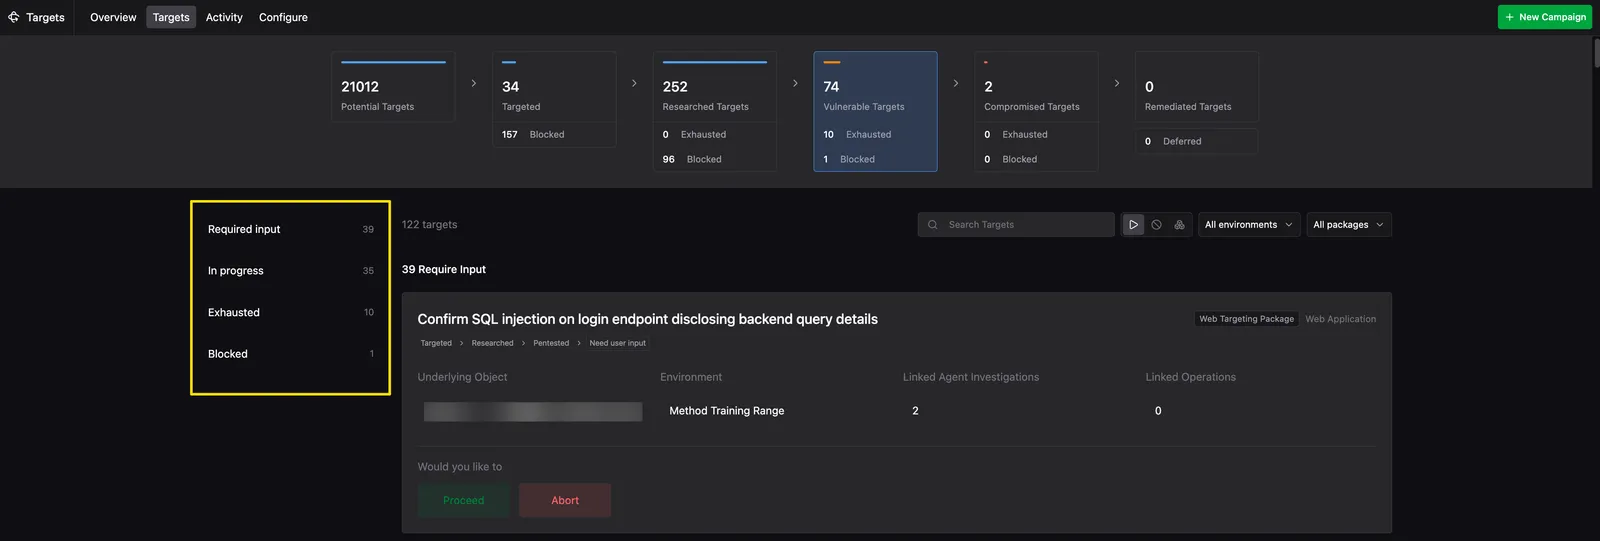The width and height of the screenshot is (1600, 541).
Task: Click the Targets crosshair logo icon
Action: tap(14, 17)
